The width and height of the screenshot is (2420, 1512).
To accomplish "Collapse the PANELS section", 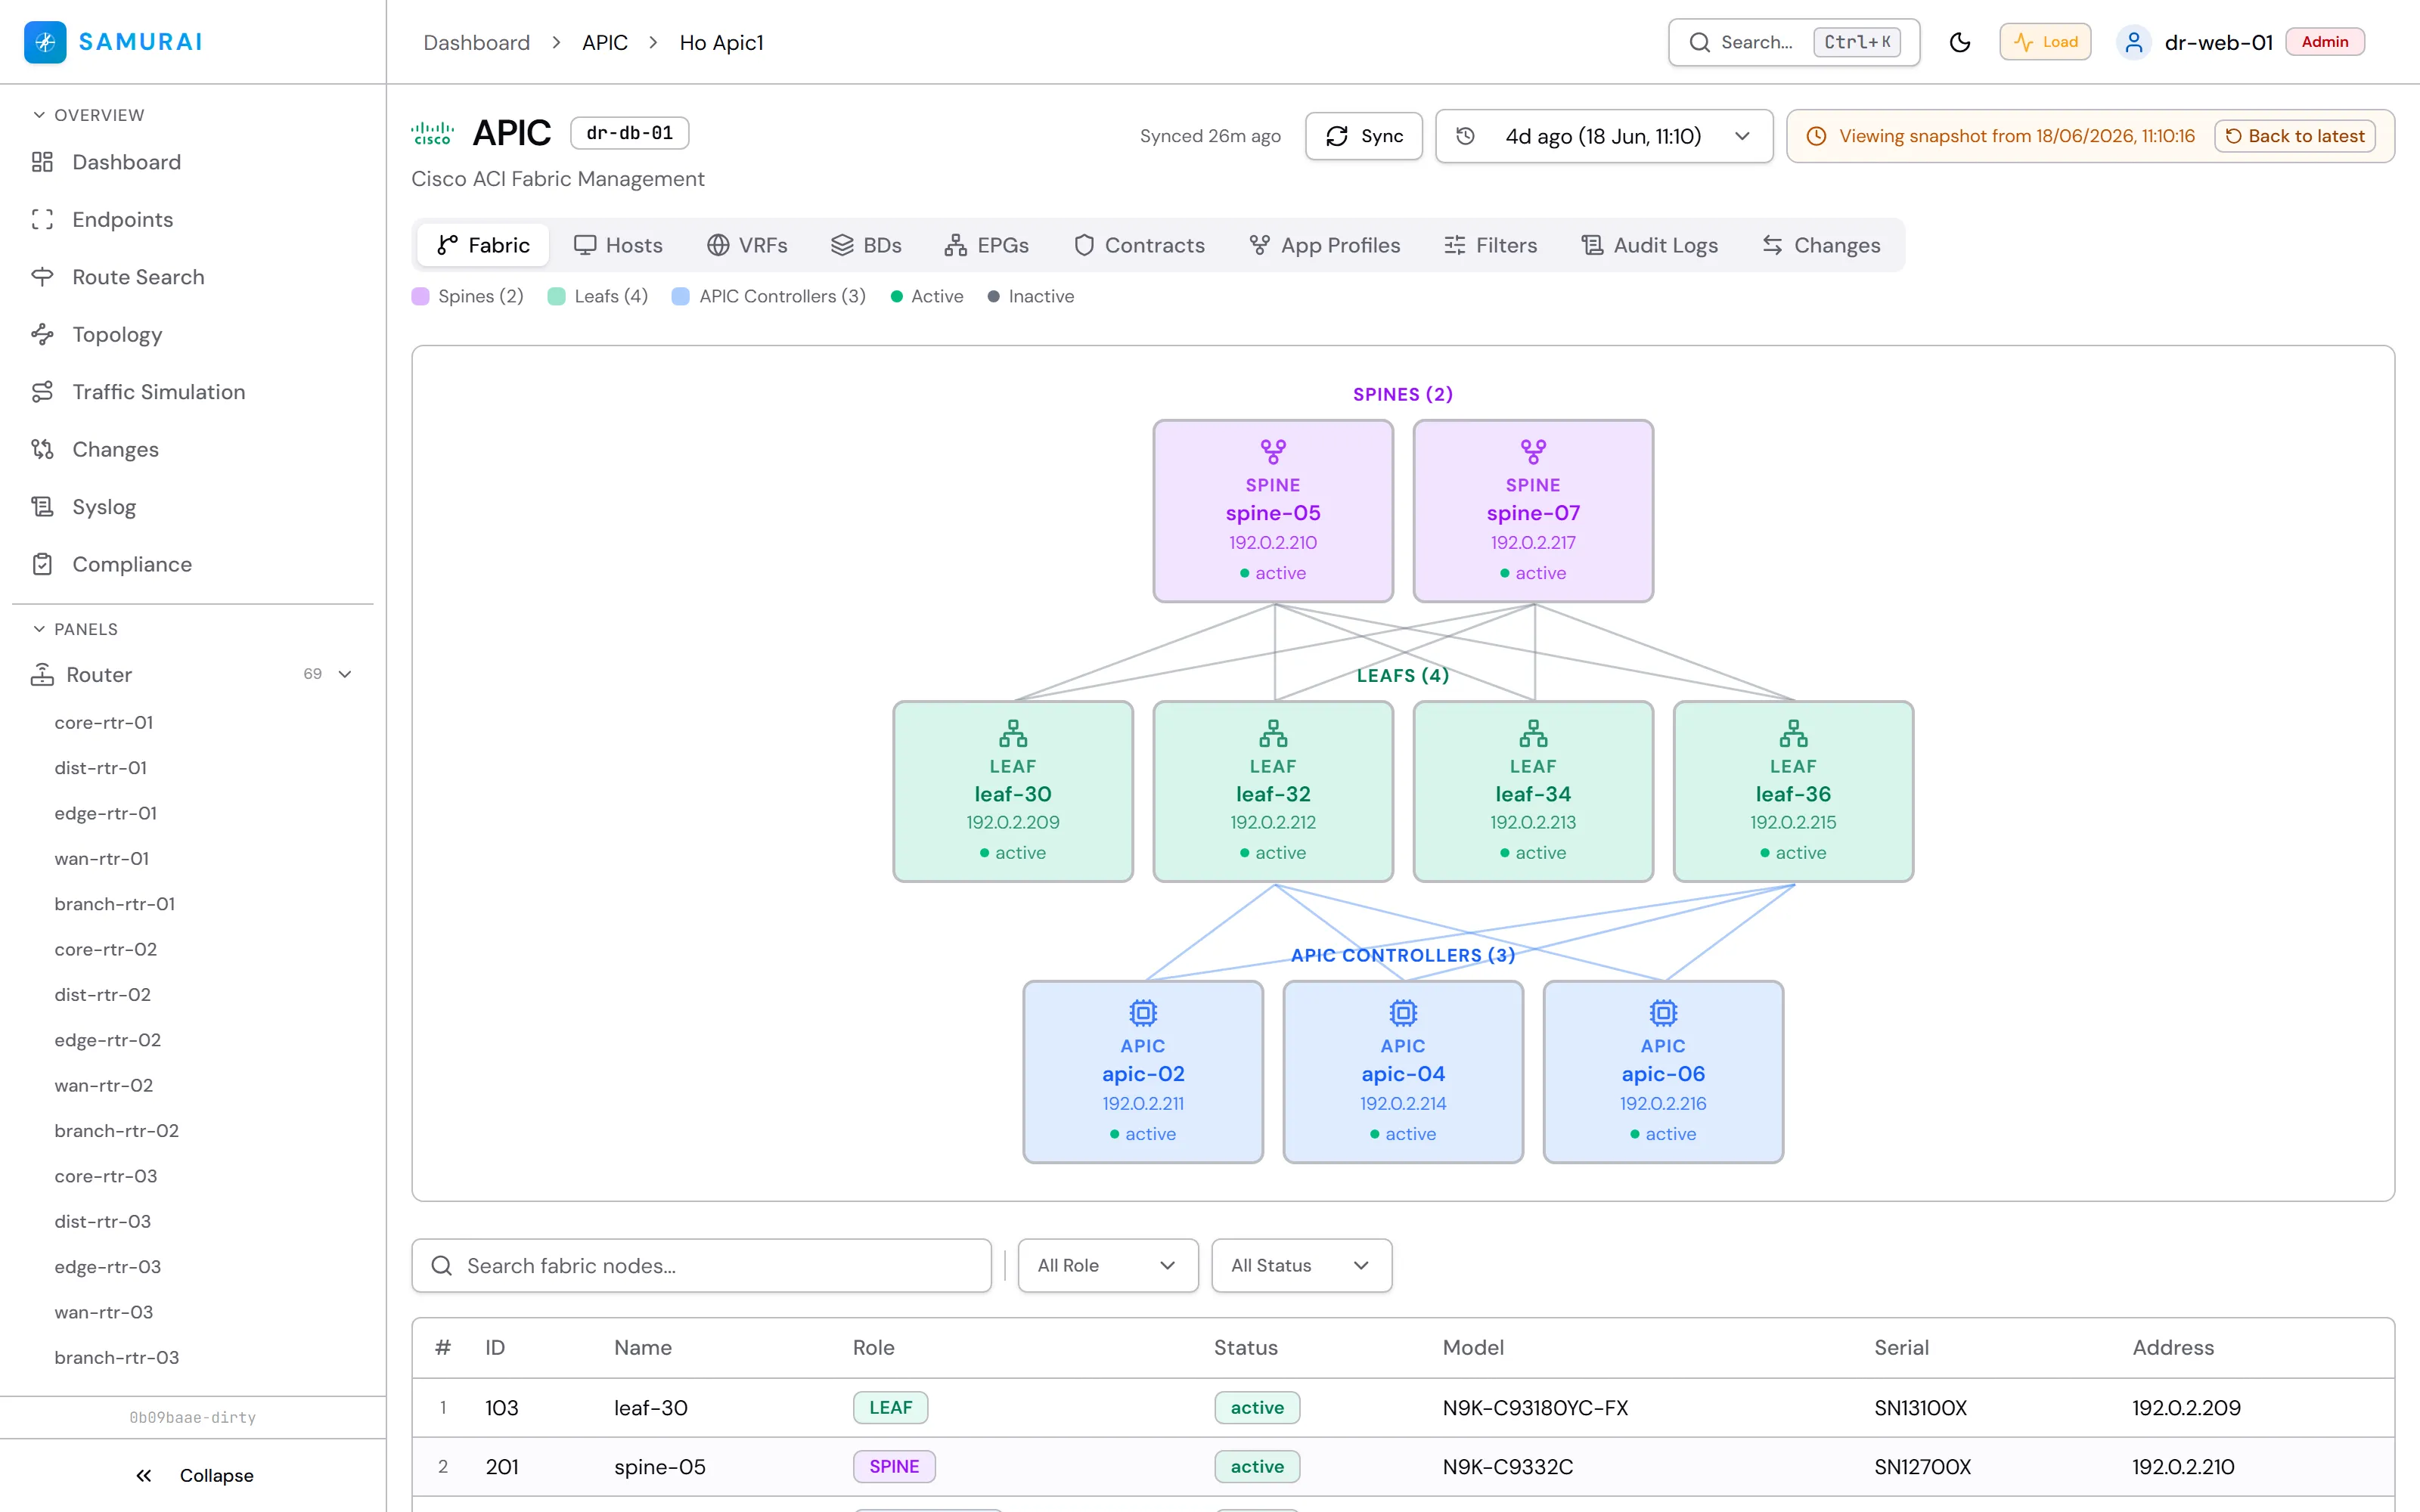I will click(x=75, y=629).
